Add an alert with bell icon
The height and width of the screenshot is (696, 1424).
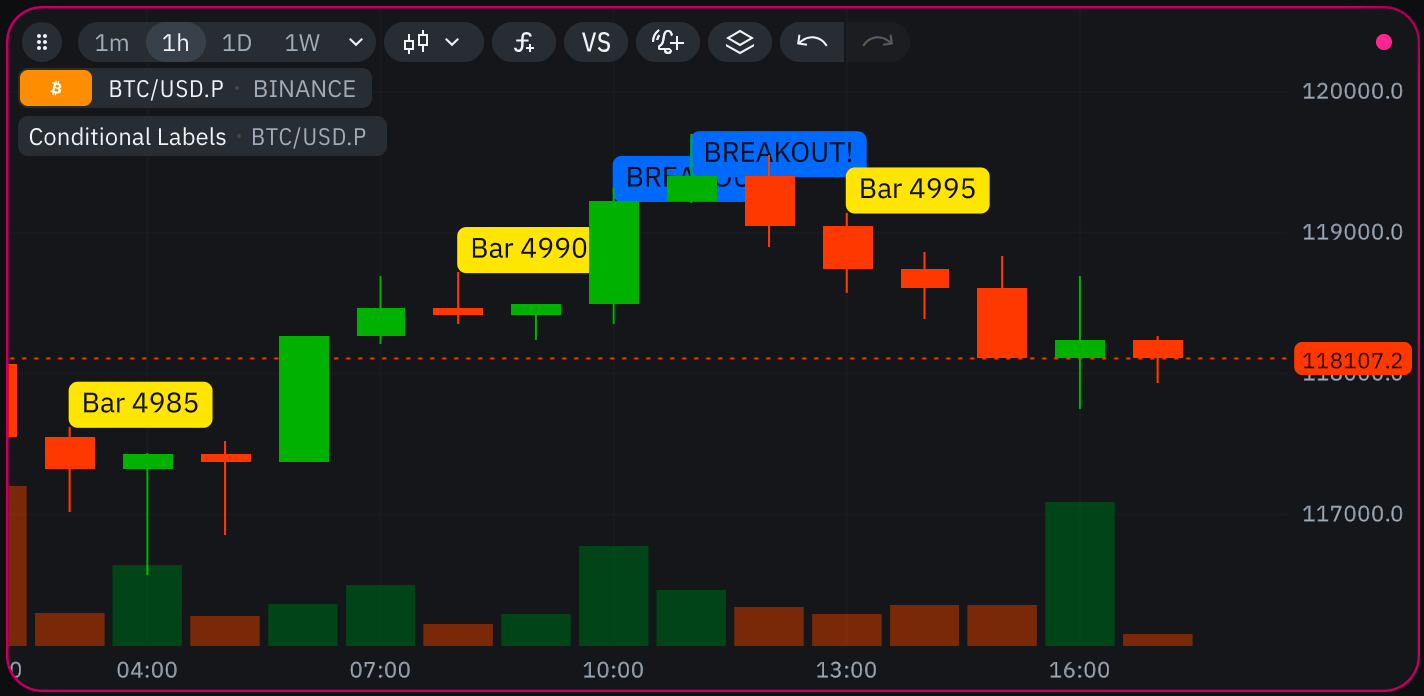pyautogui.click(x=668, y=42)
